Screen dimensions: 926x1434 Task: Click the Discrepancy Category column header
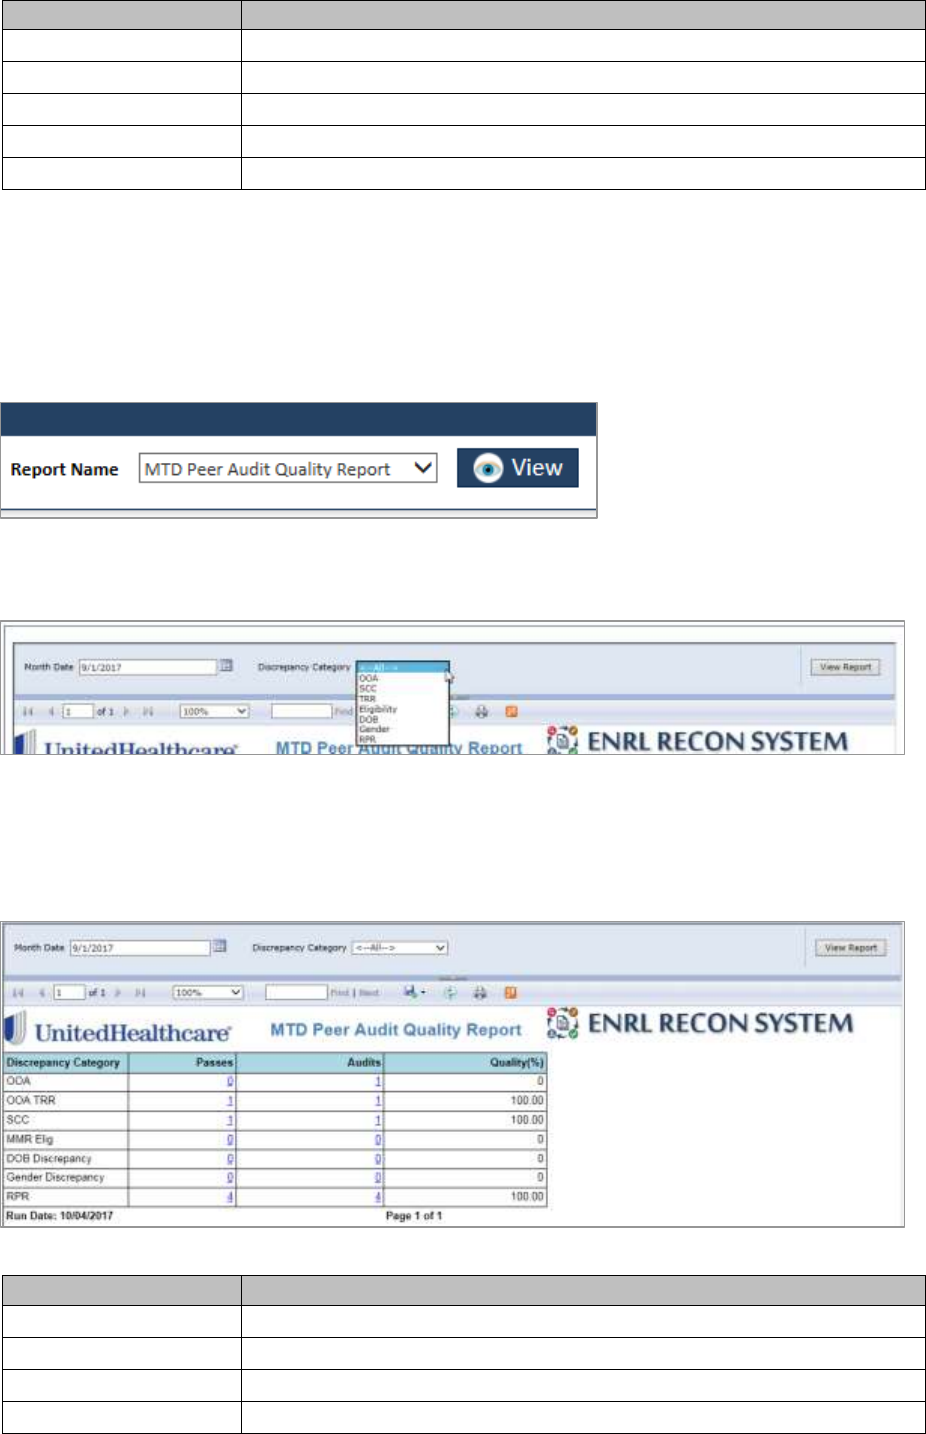point(66,1062)
